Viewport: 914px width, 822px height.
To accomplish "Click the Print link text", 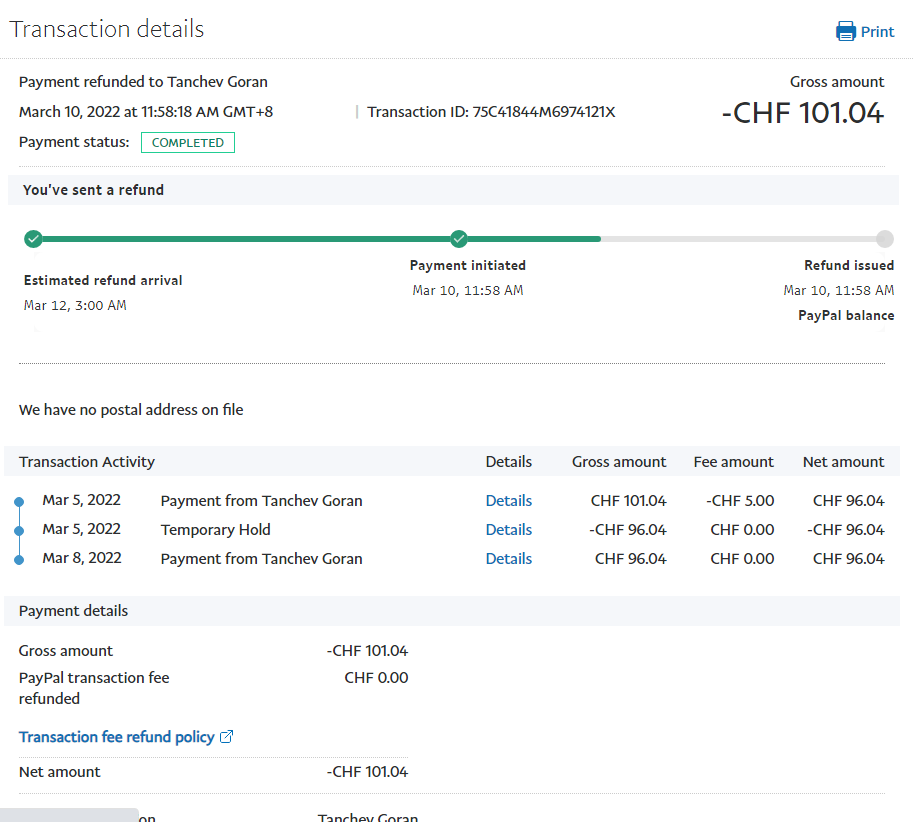I will 877,32.
